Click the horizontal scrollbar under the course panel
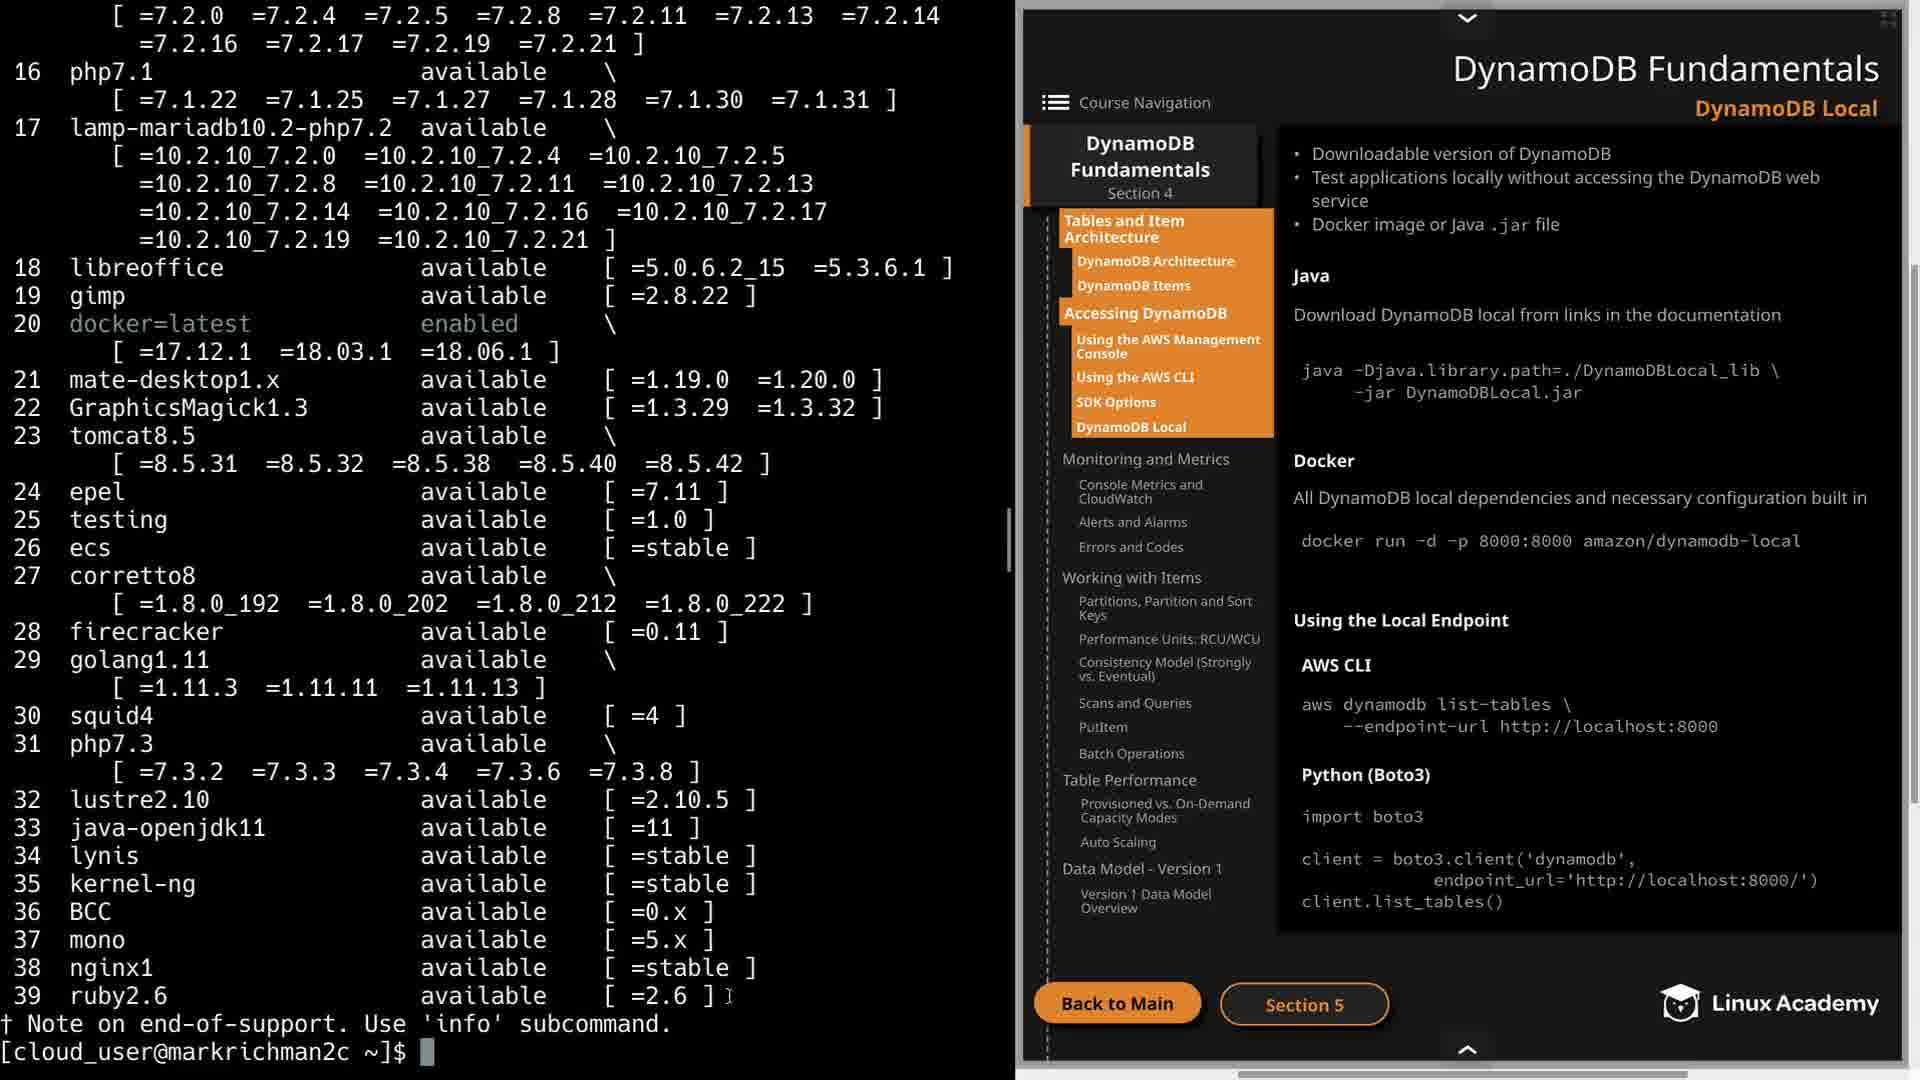1920x1080 pixels. tap(1462, 1074)
